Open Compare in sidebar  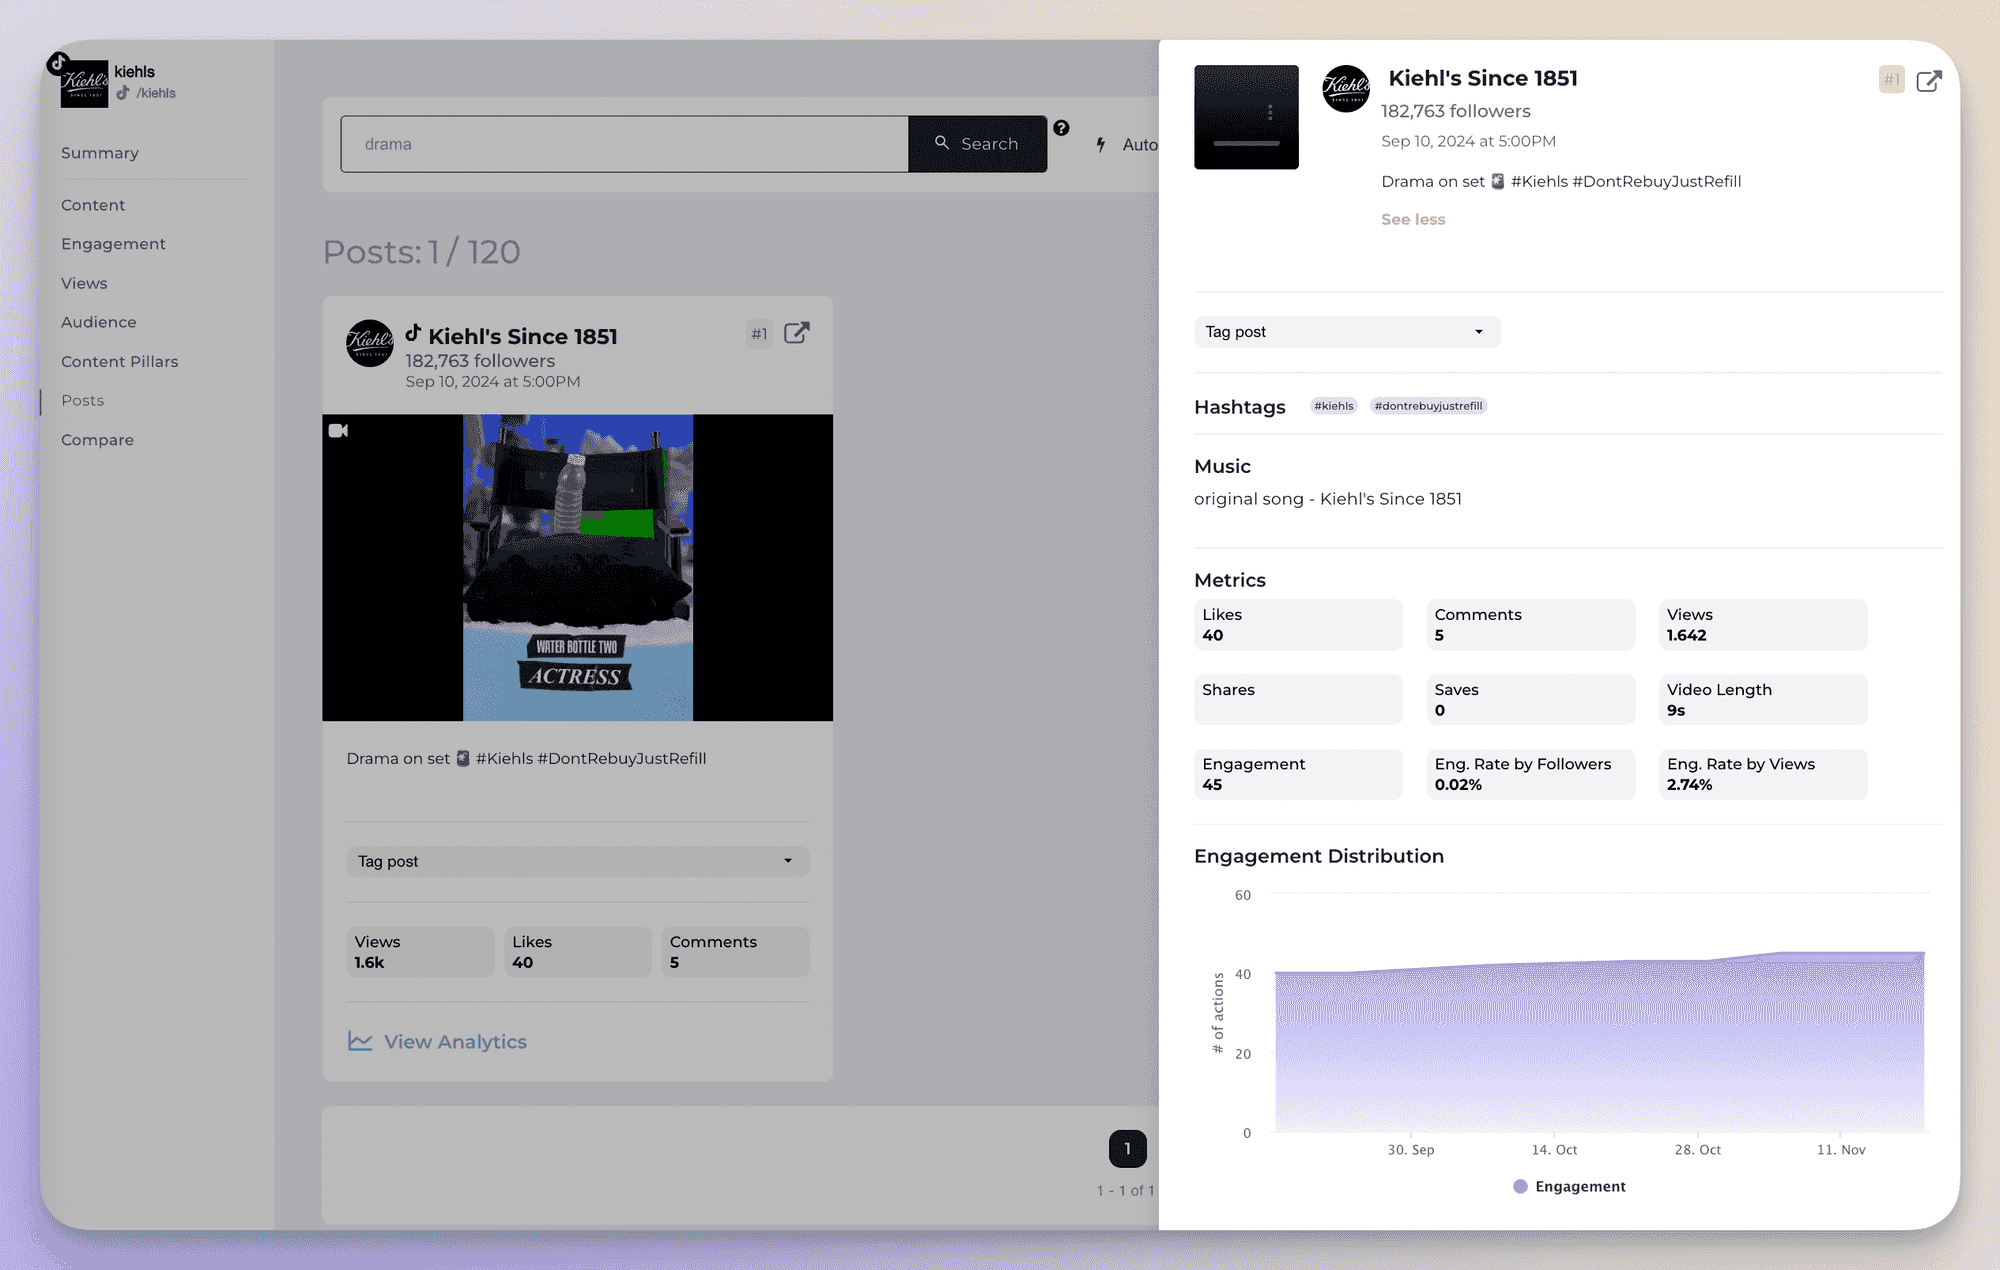tap(97, 440)
